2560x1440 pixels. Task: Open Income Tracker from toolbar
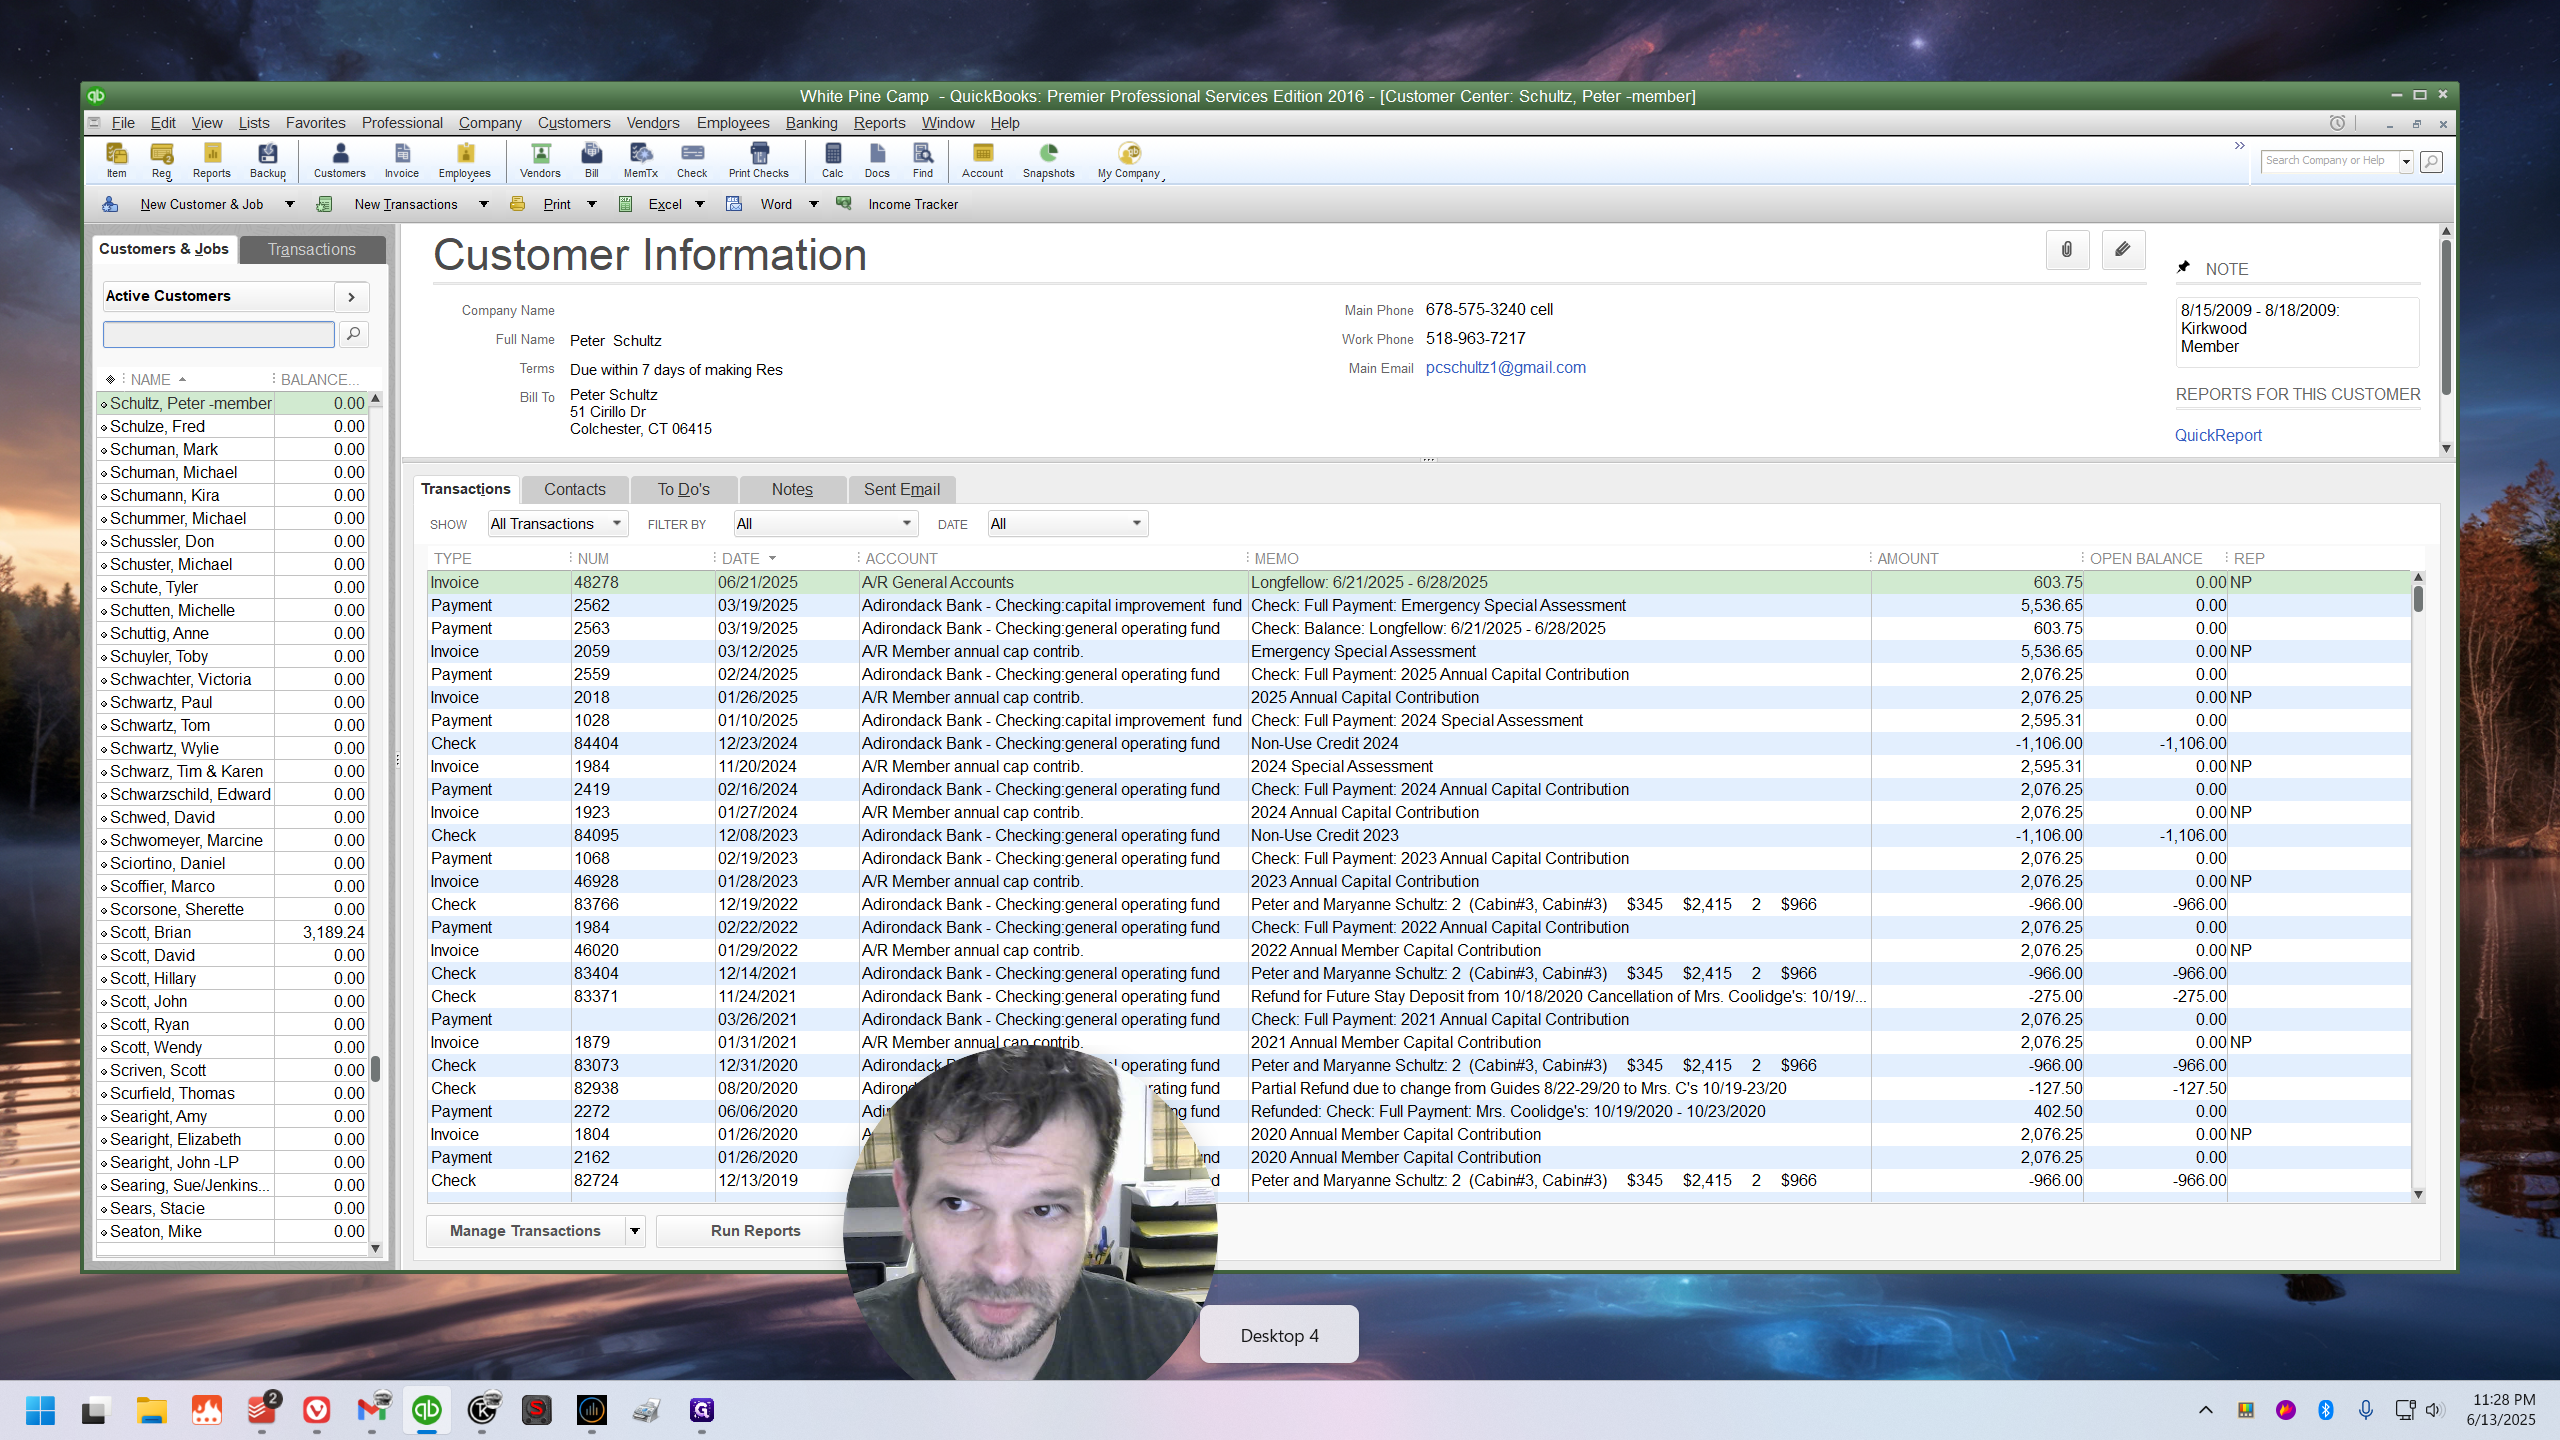913,204
